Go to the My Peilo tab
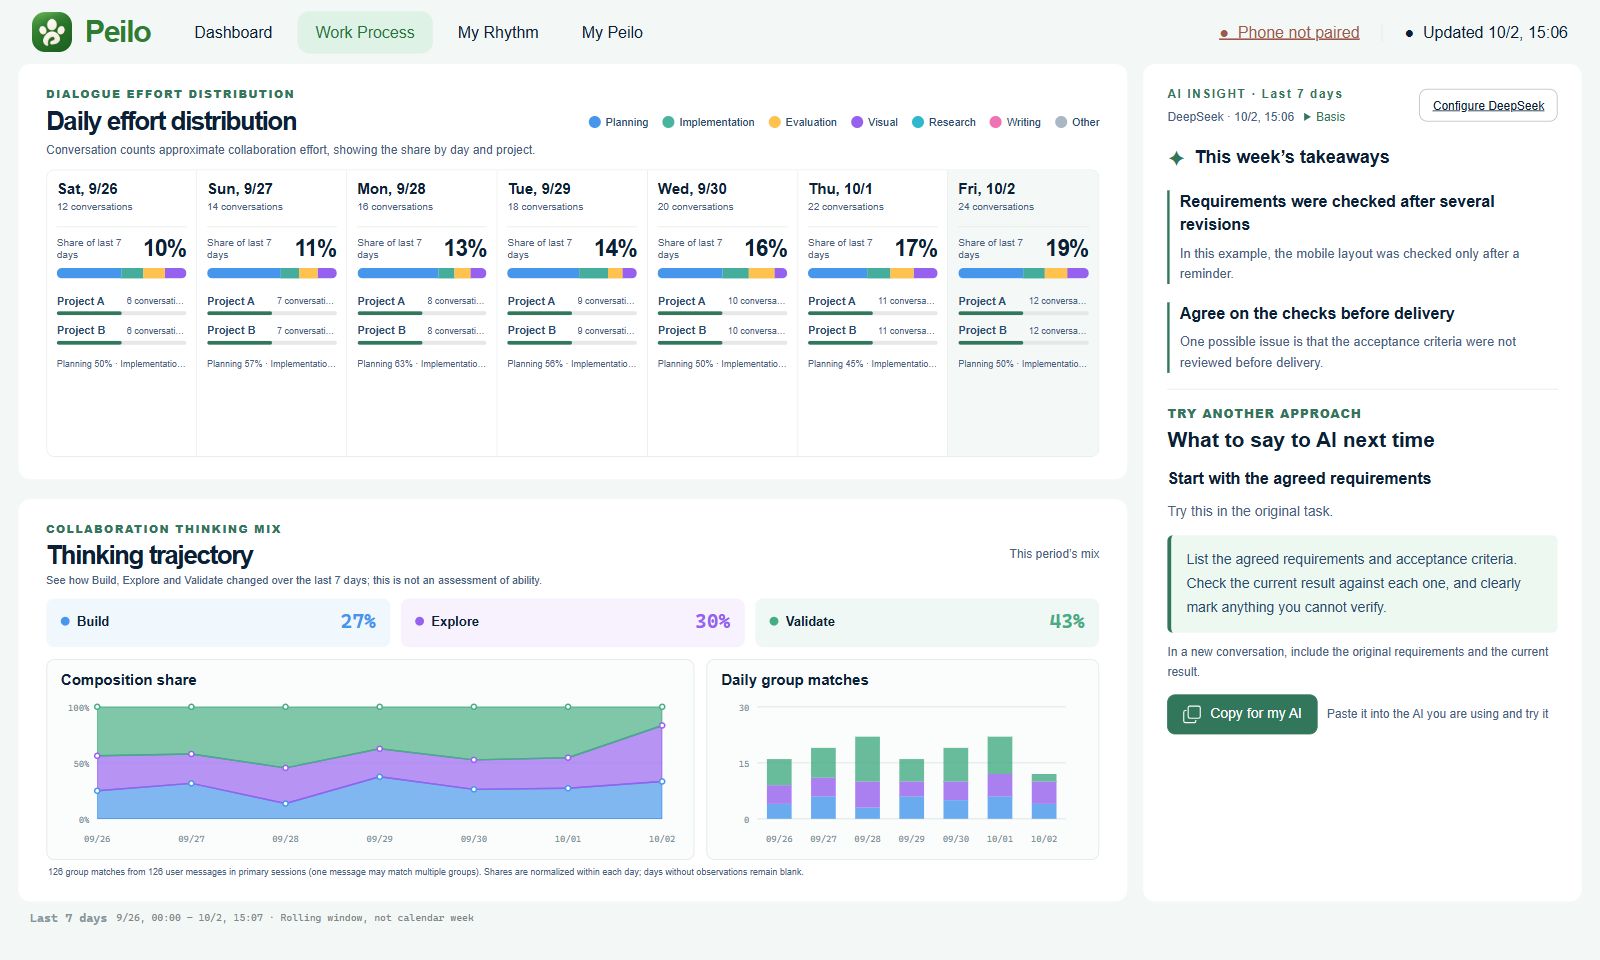Image resolution: width=1600 pixels, height=960 pixels. (x=612, y=32)
